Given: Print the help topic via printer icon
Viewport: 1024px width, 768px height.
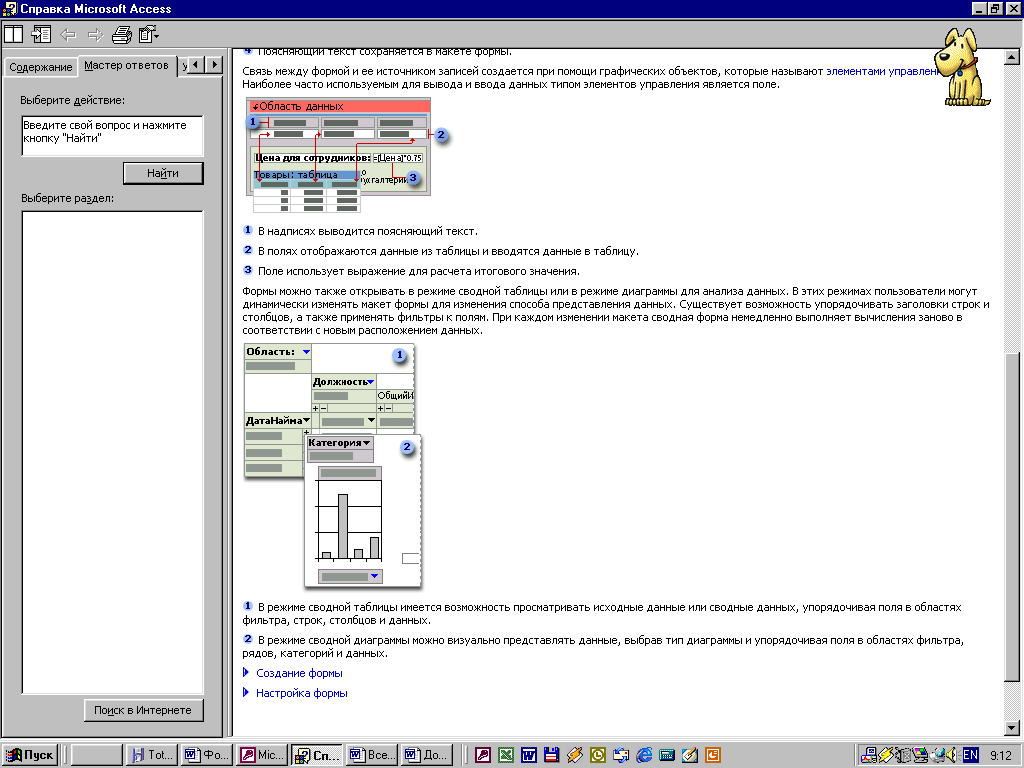Looking at the screenshot, I should click(x=122, y=35).
